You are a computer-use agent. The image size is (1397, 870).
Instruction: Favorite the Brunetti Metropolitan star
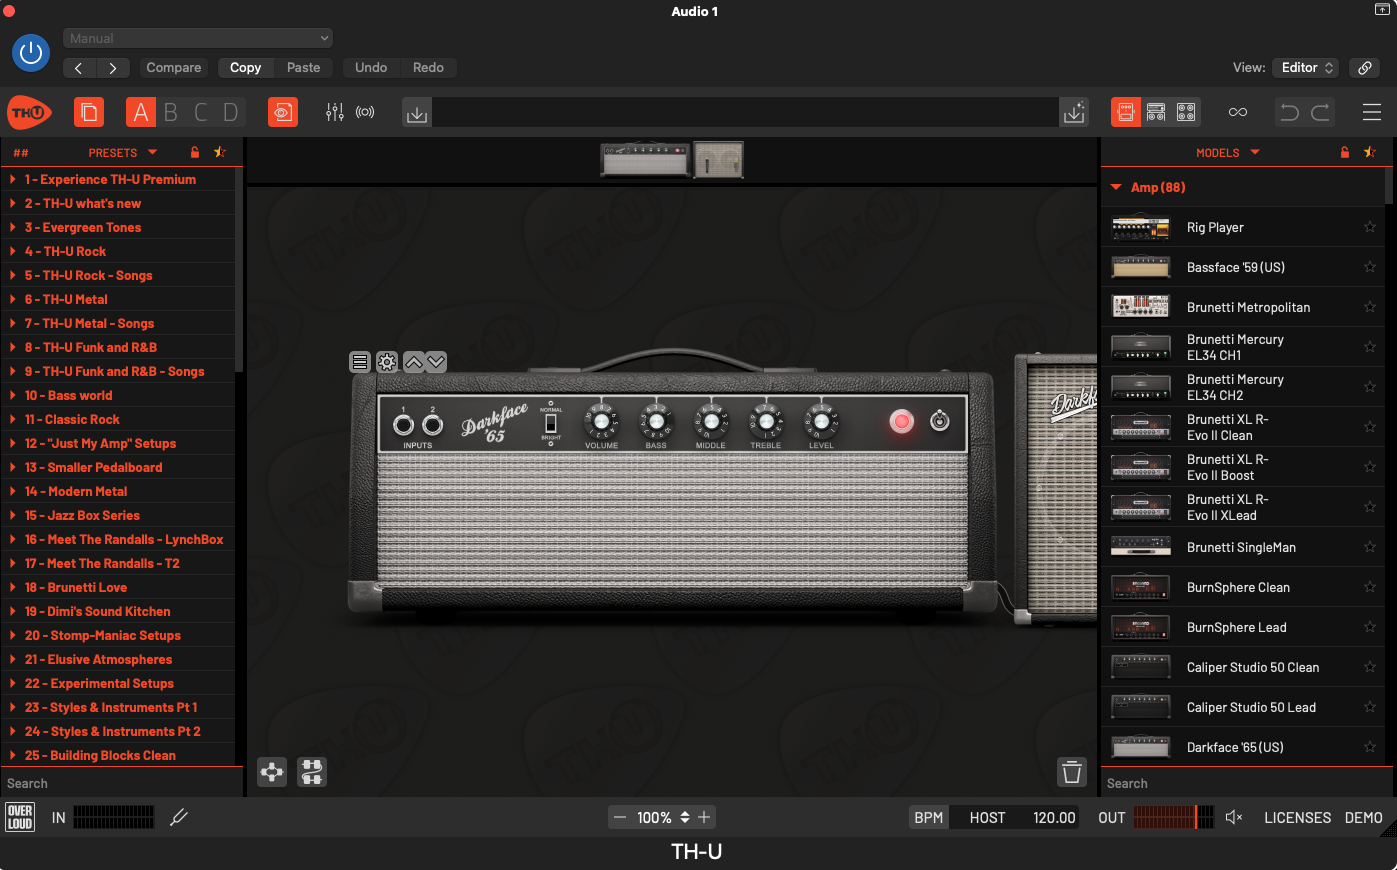click(1370, 307)
